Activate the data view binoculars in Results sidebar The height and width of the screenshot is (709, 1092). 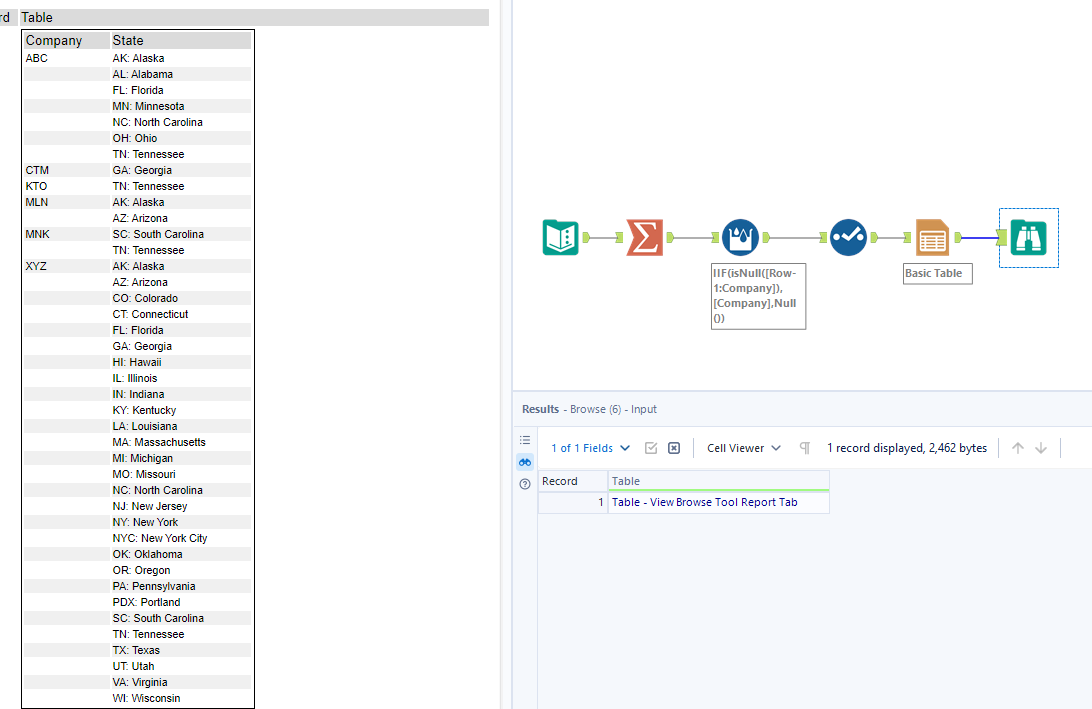tap(524, 462)
